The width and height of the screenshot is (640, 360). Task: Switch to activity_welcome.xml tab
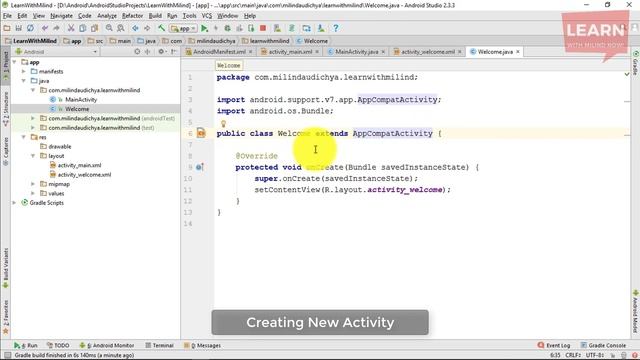(x=427, y=52)
